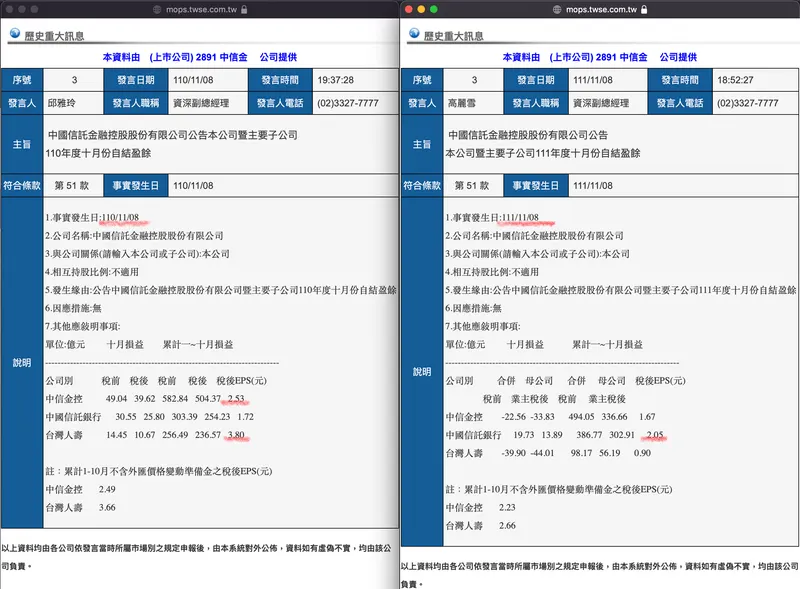Viewport: 800px width, 589px height.
Task: Click 第 51 款 cell in right window
Action: (472, 186)
